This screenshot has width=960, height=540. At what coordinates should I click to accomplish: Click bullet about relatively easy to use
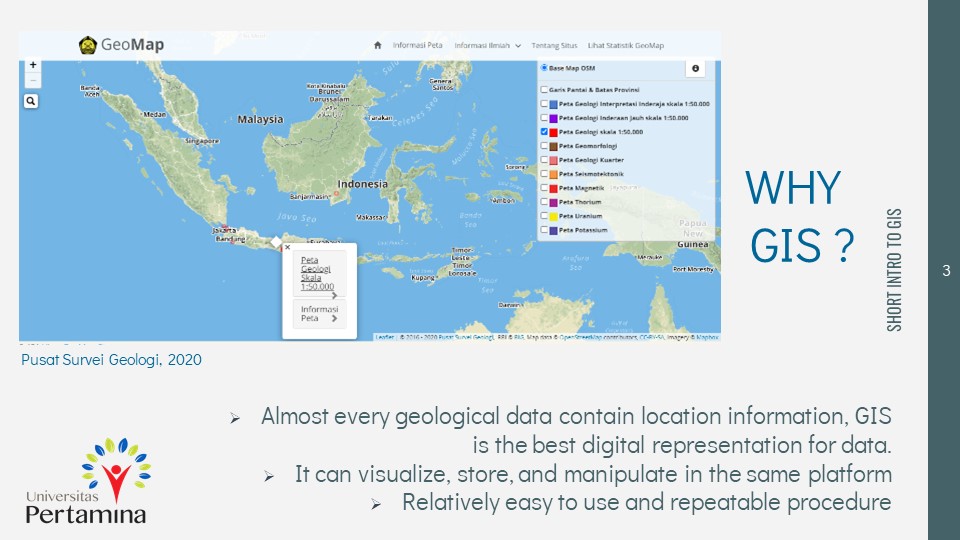(646, 502)
